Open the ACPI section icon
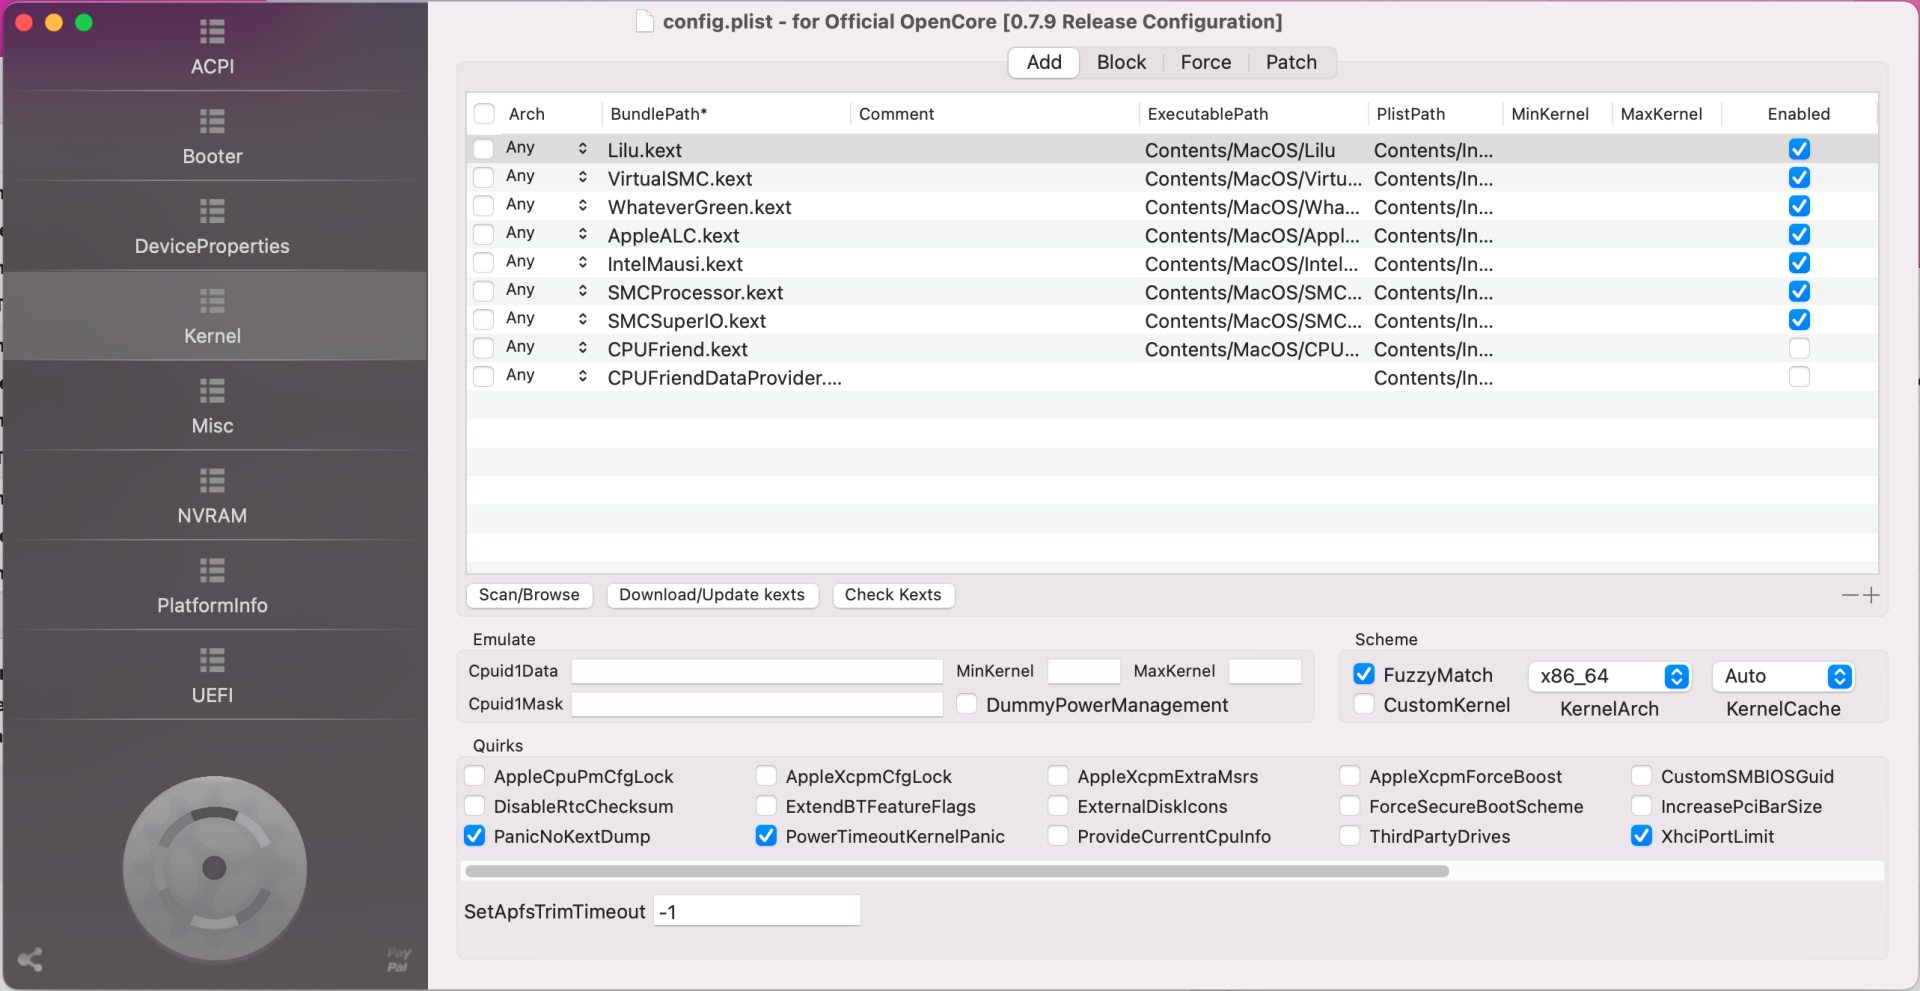This screenshot has width=1920, height=991. pyautogui.click(x=212, y=32)
